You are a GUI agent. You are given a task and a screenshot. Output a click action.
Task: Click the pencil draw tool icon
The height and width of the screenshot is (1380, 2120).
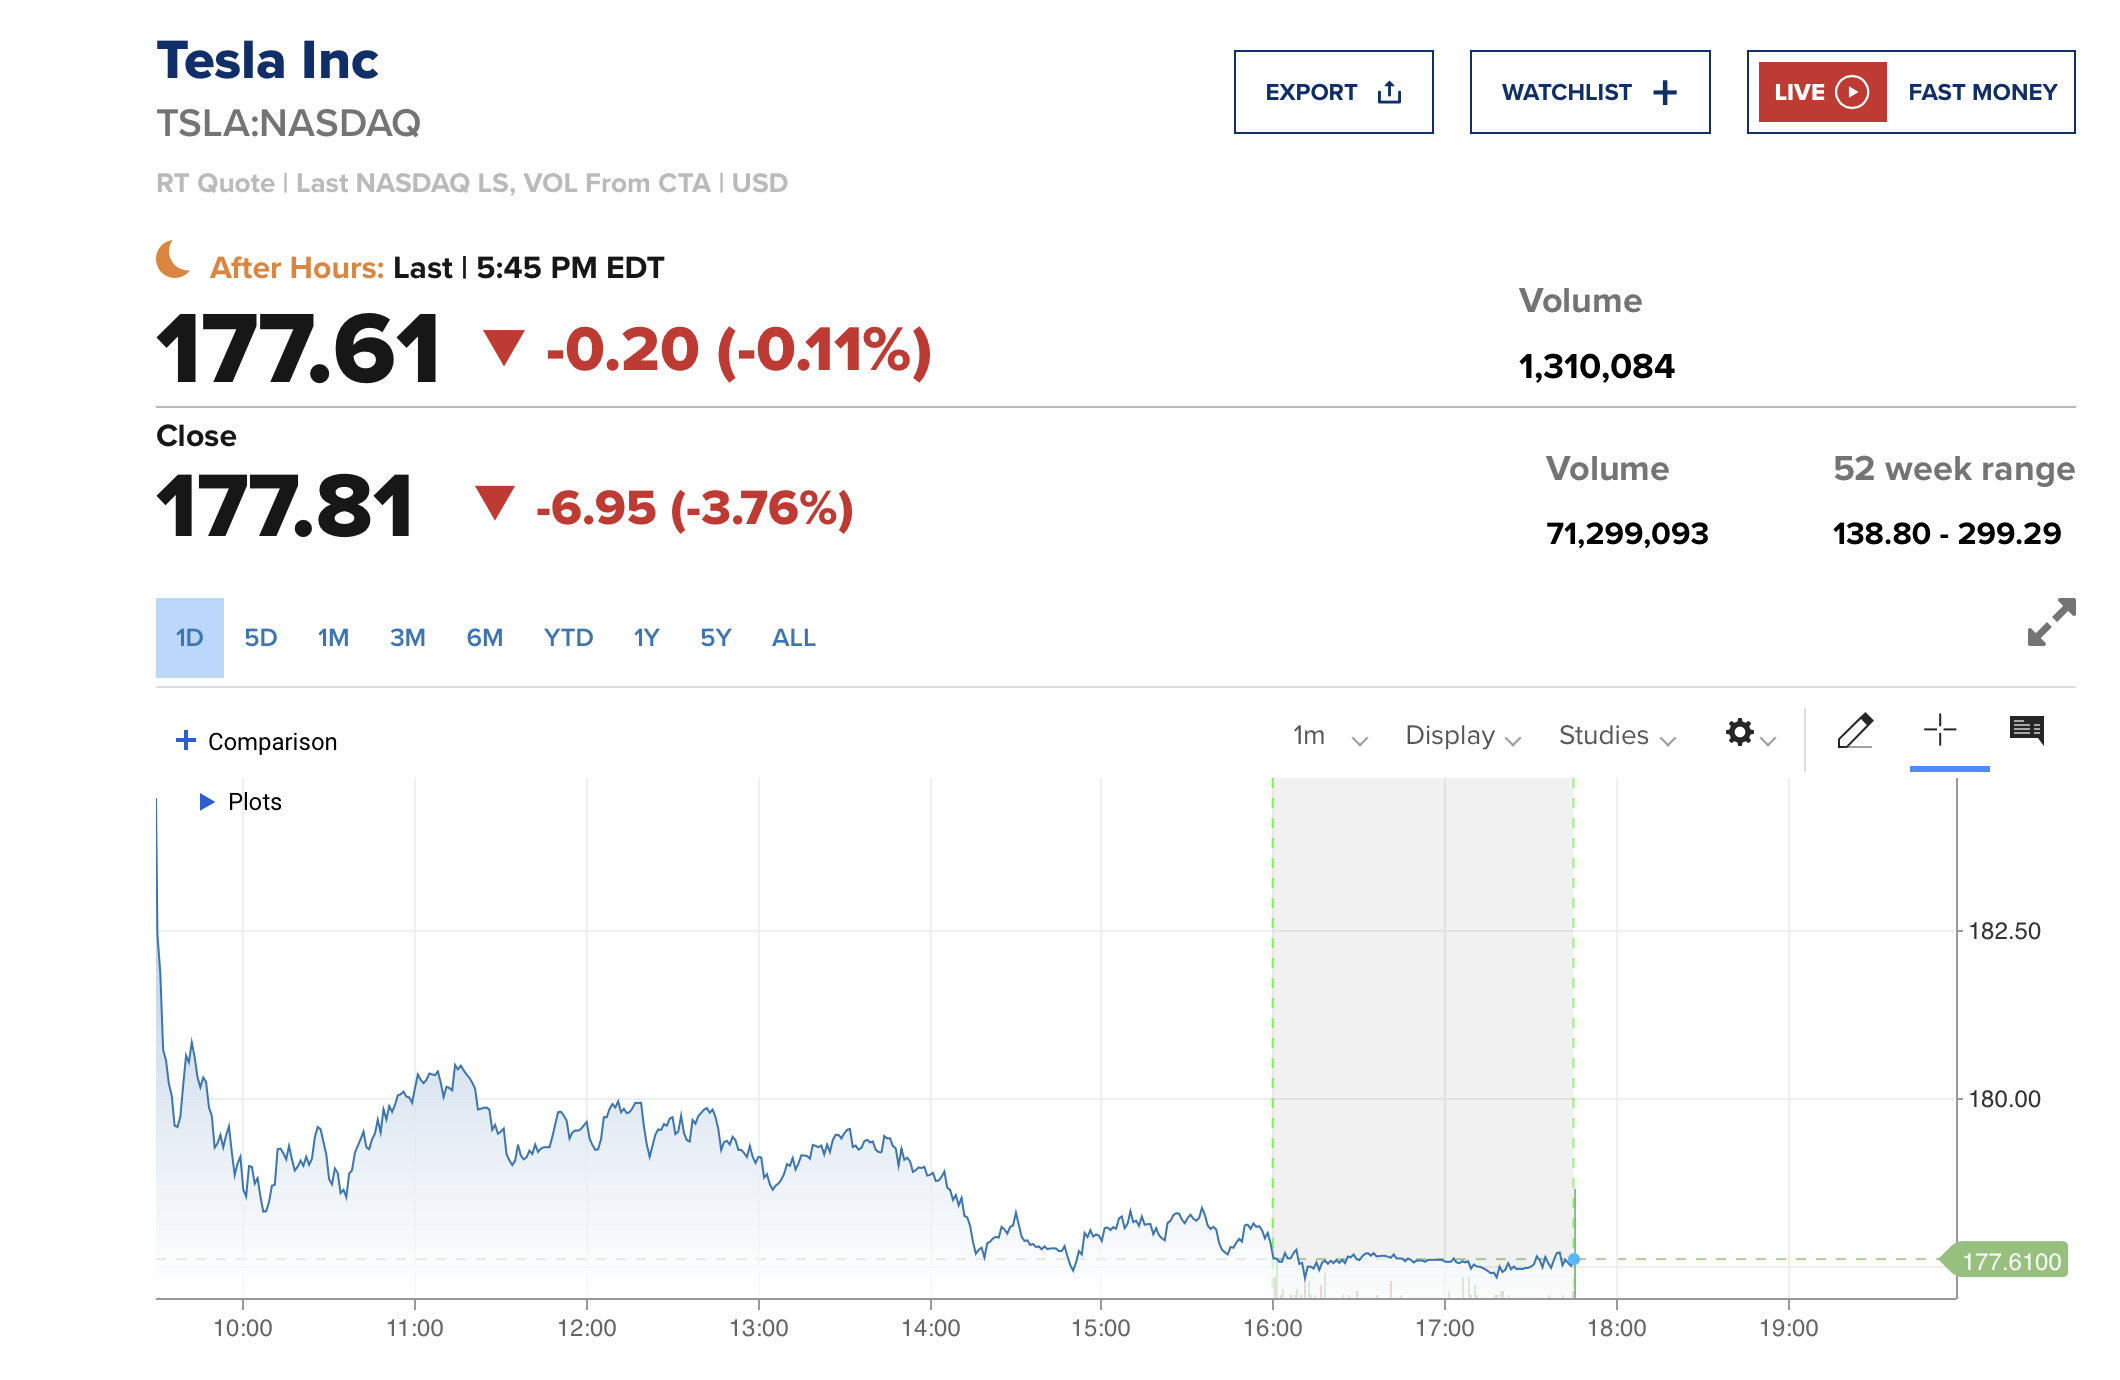1855,732
